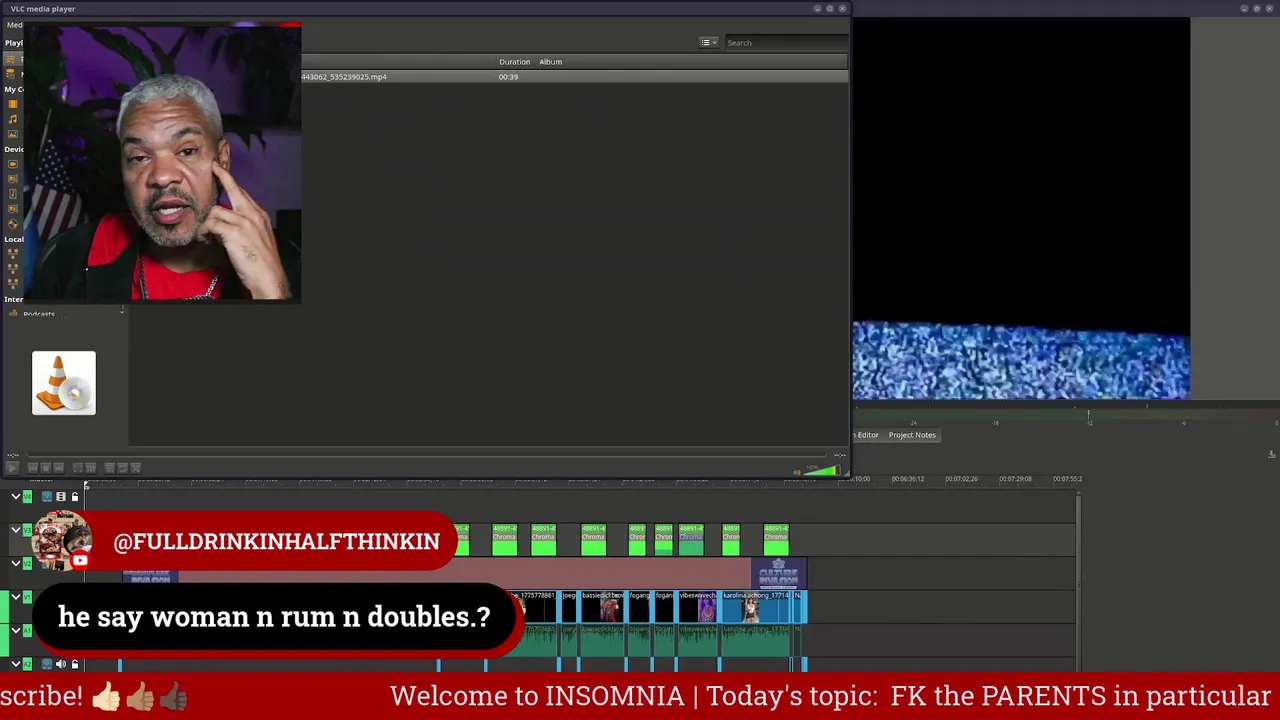Click the VLC cone cover art thumbnail
Viewport: 1280px width, 720px height.
pos(64,383)
